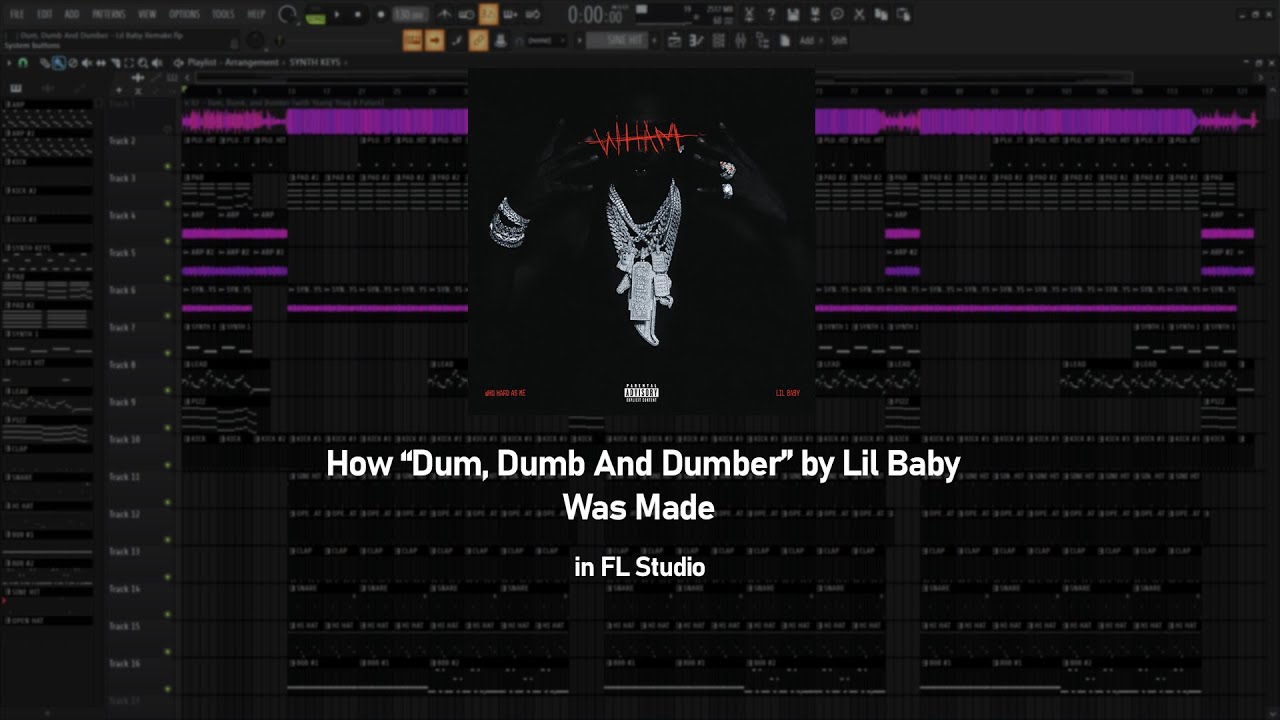Click the SYNTH KEYS breadcrumb label
The image size is (1280, 720).
[x=316, y=62]
